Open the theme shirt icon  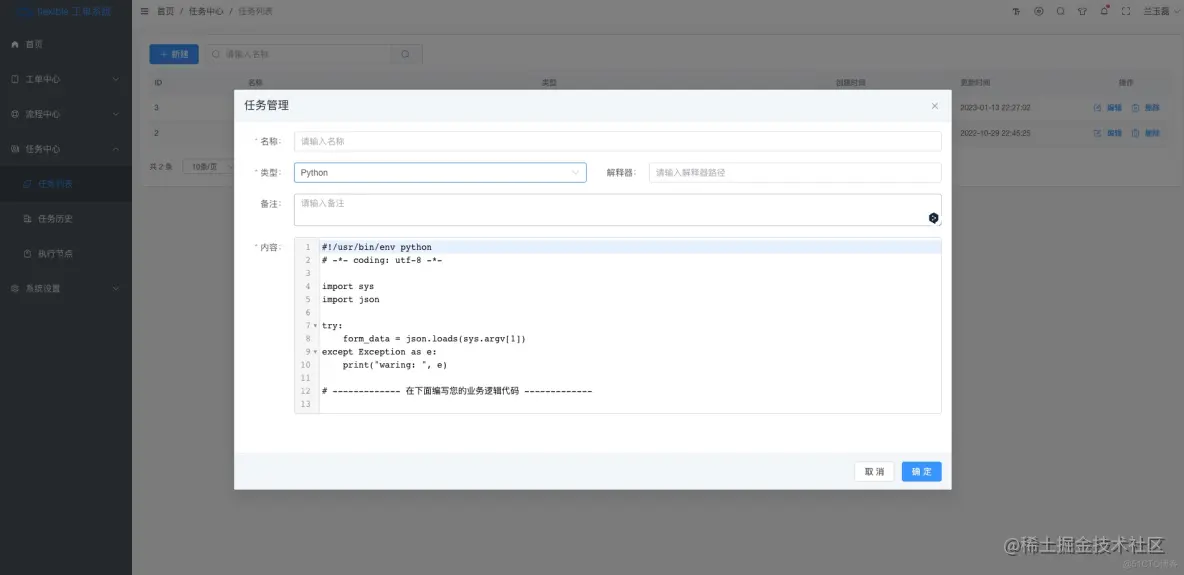click(1082, 11)
